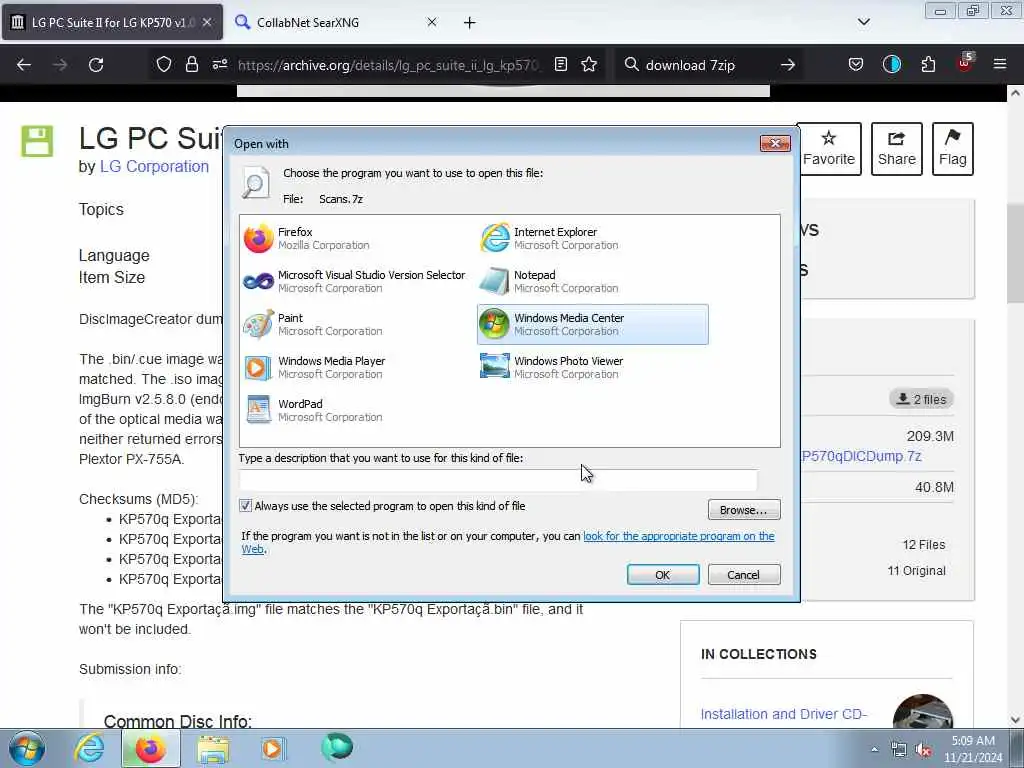Click Browse button in Open with dialog
The height and width of the screenshot is (768, 1024).
744,509
